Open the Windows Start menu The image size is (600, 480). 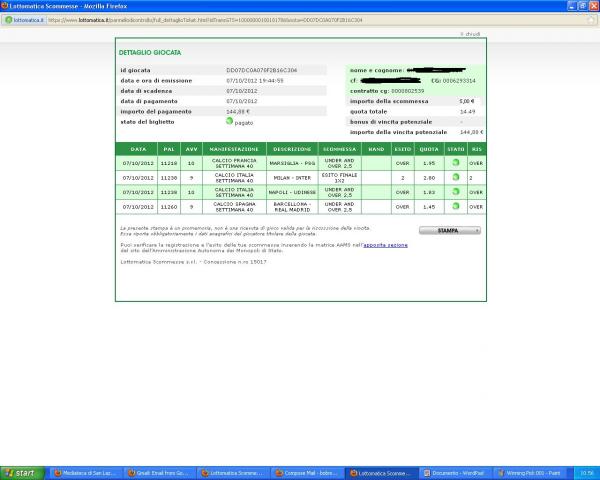click(x=22, y=472)
